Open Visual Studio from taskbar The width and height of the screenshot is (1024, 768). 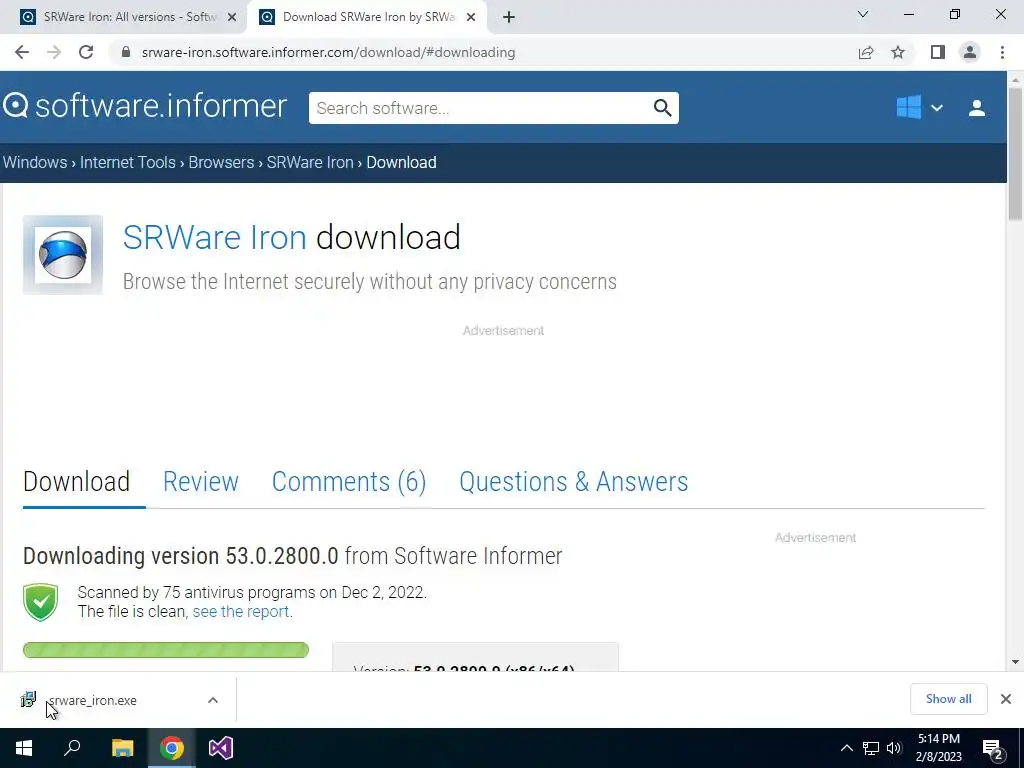[221, 748]
